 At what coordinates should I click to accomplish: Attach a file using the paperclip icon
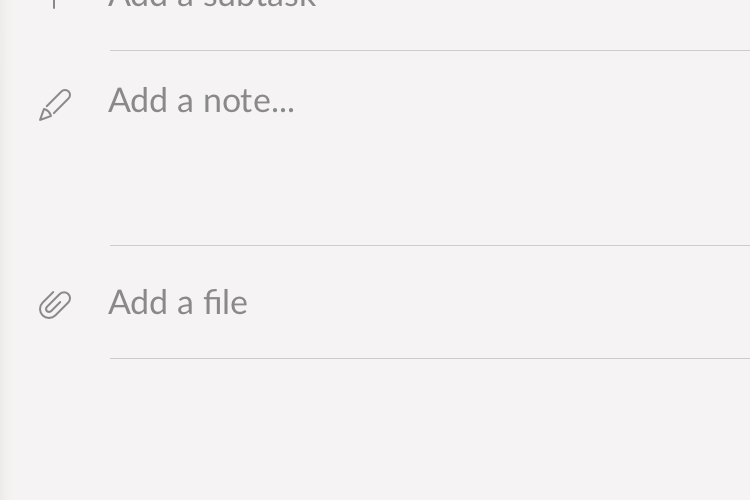tap(55, 304)
